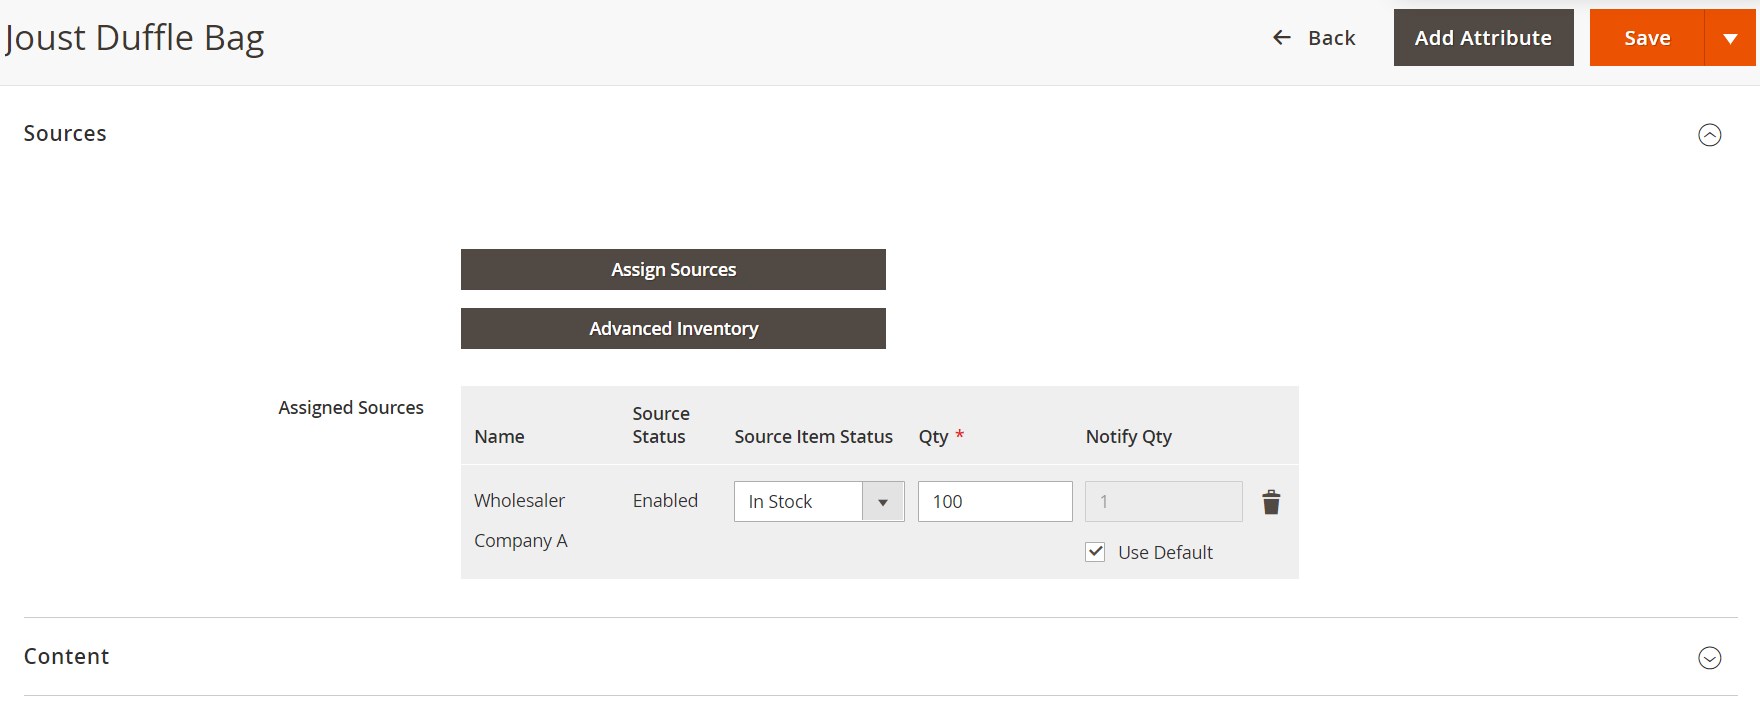Click the Wholesaler Company A source name
1760x706 pixels.
click(520, 520)
